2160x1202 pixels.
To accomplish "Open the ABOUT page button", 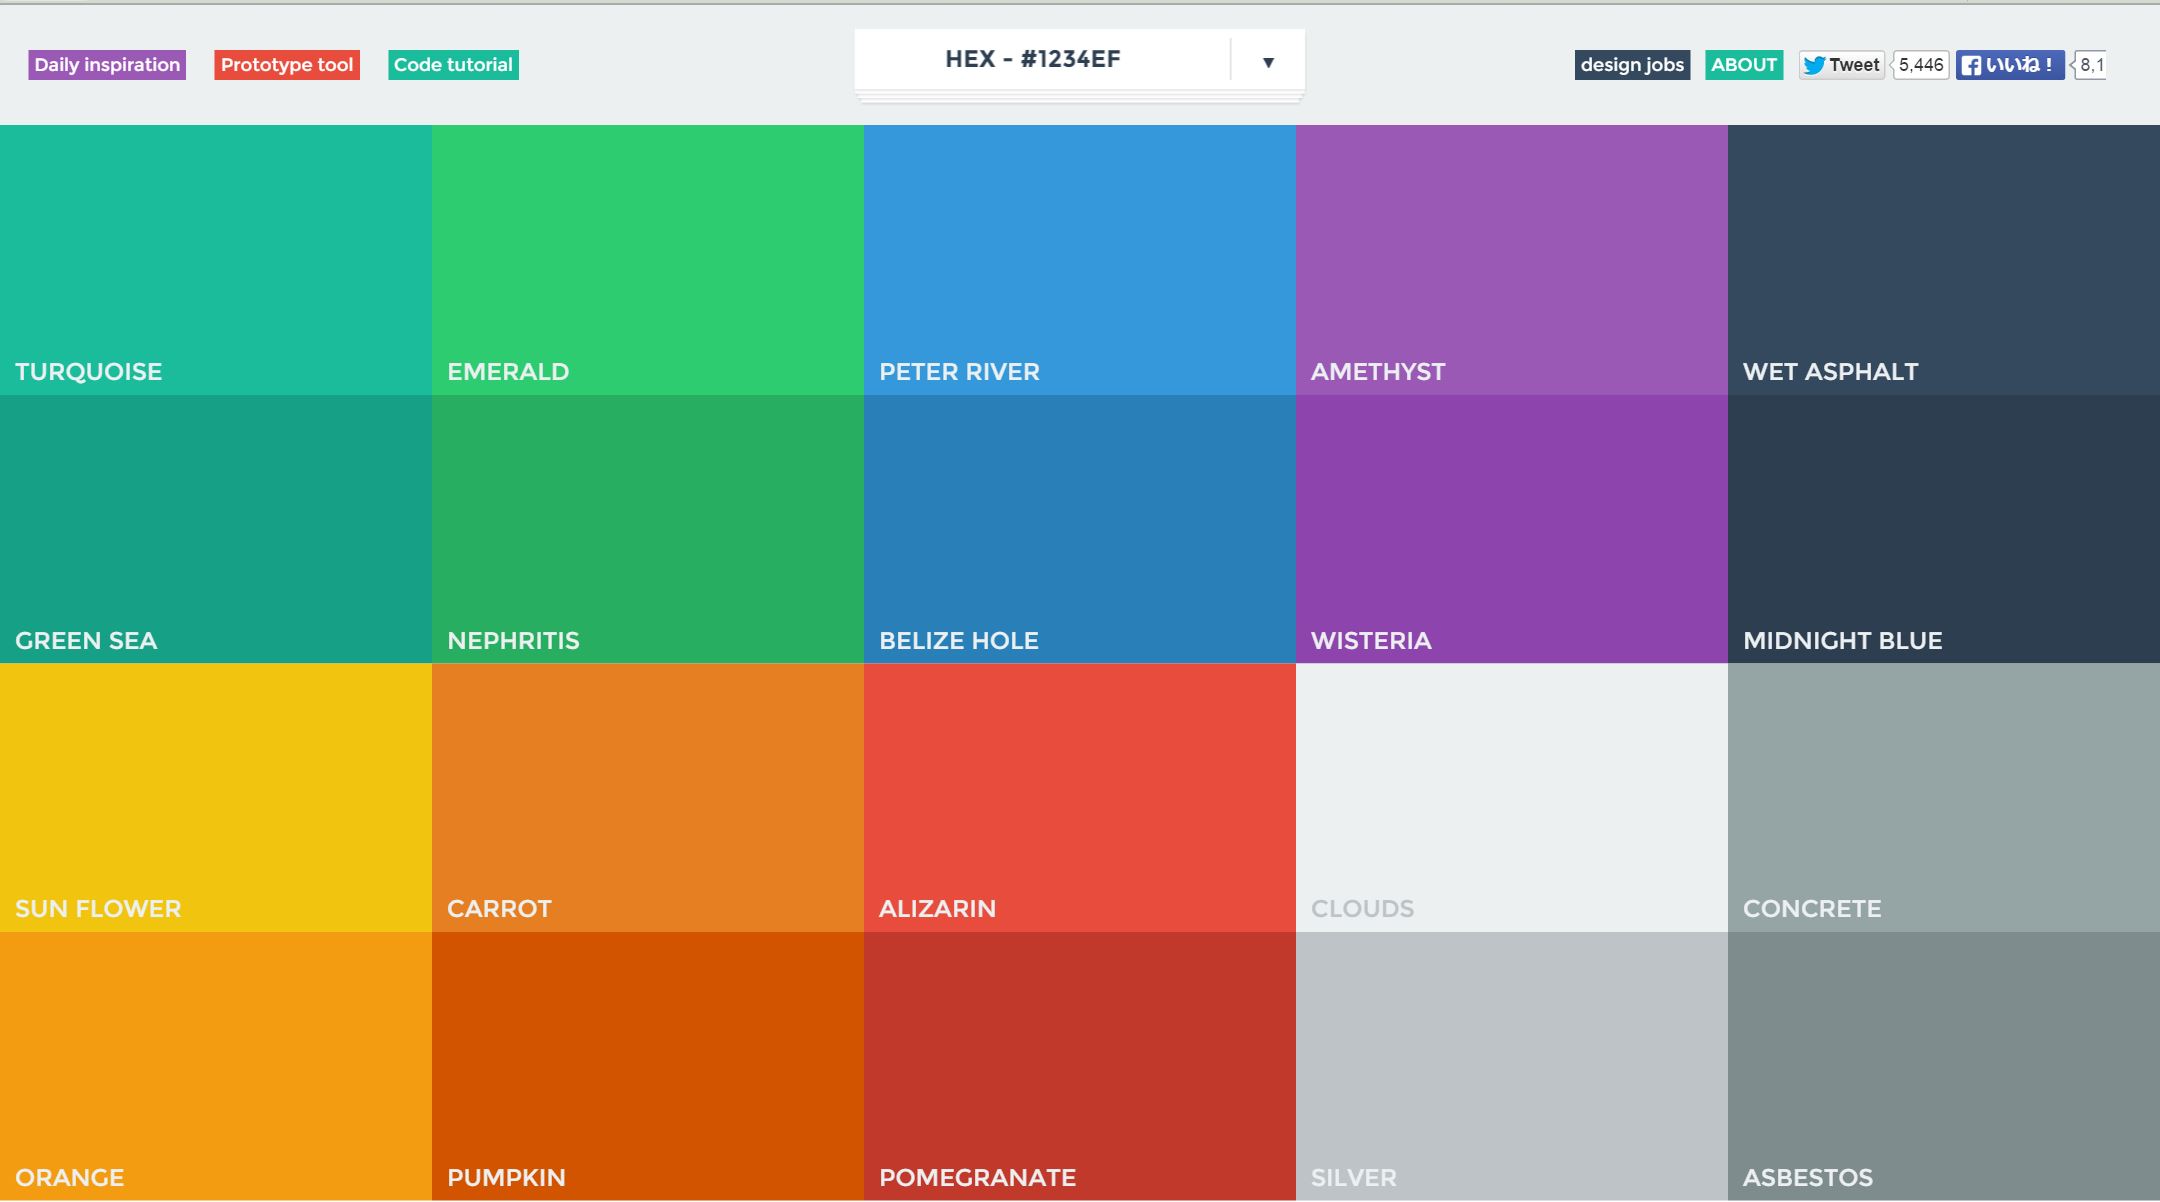I will 1743,65.
